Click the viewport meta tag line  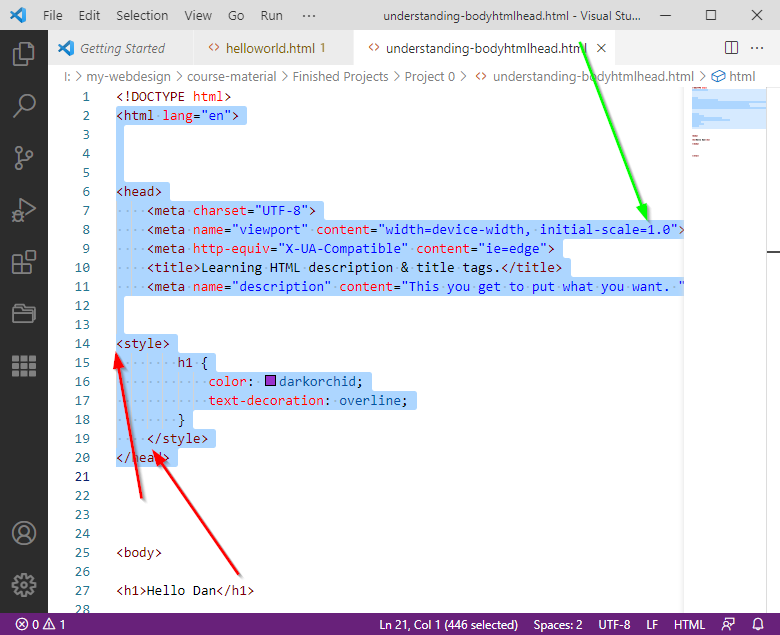[415, 229]
